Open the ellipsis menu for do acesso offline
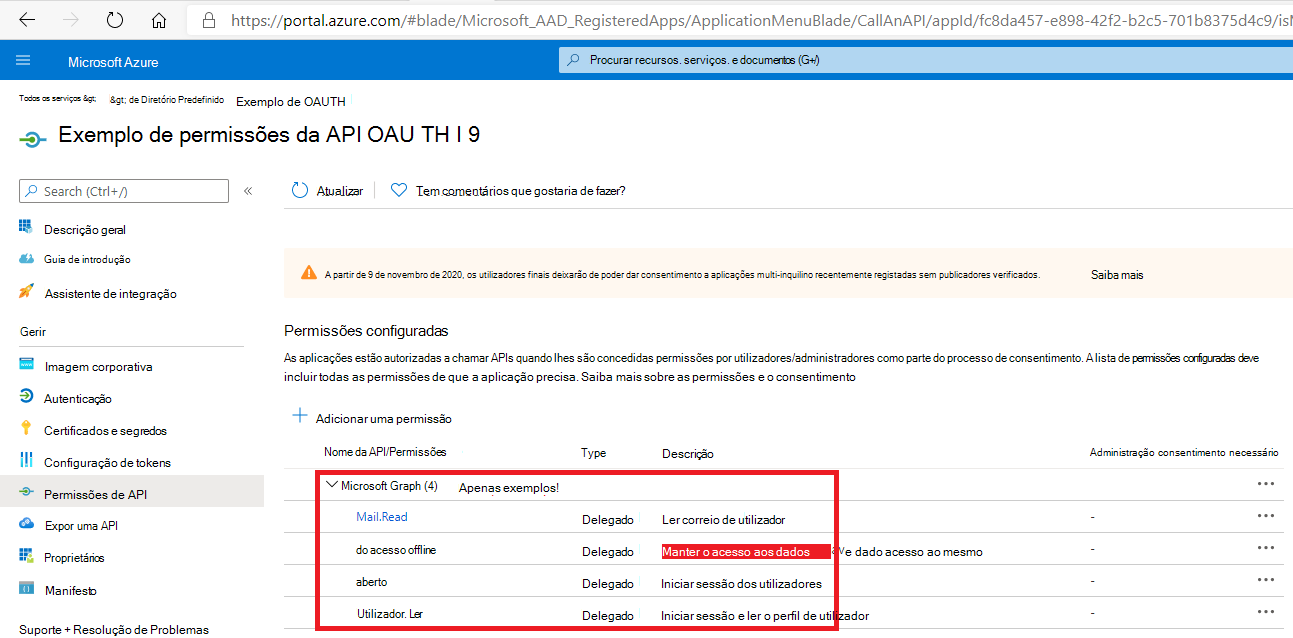Viewport: 1293px width, 638px height. click(1266, 548)
